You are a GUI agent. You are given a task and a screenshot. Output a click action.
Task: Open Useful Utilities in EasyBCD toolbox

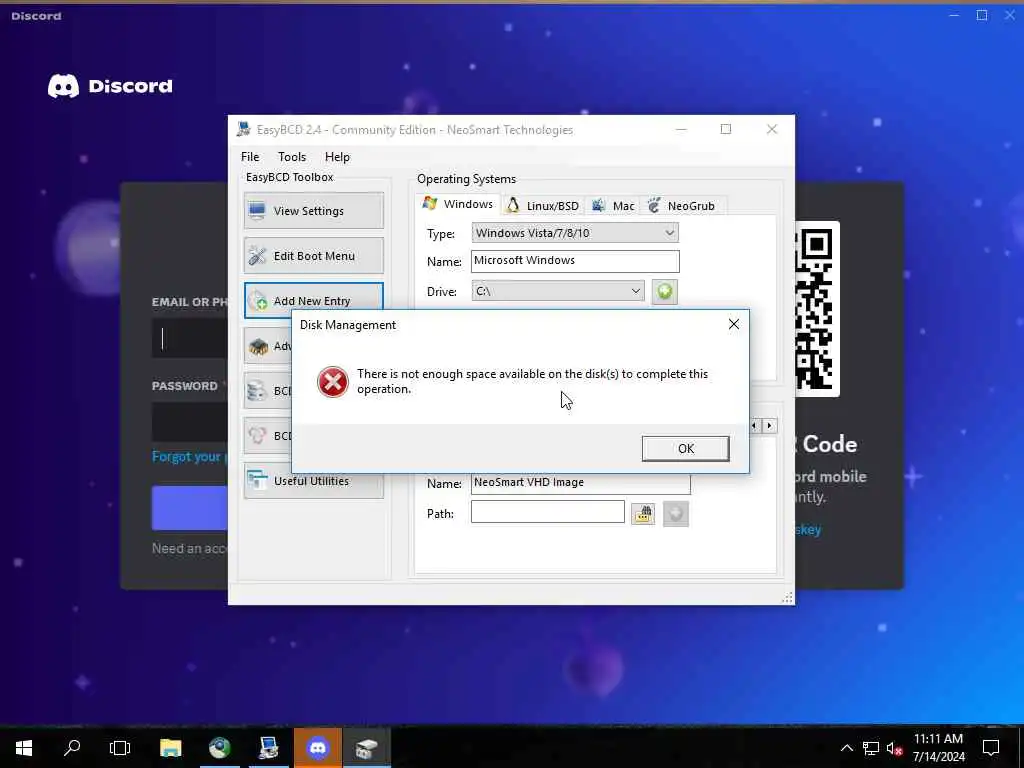coord(313,481)
